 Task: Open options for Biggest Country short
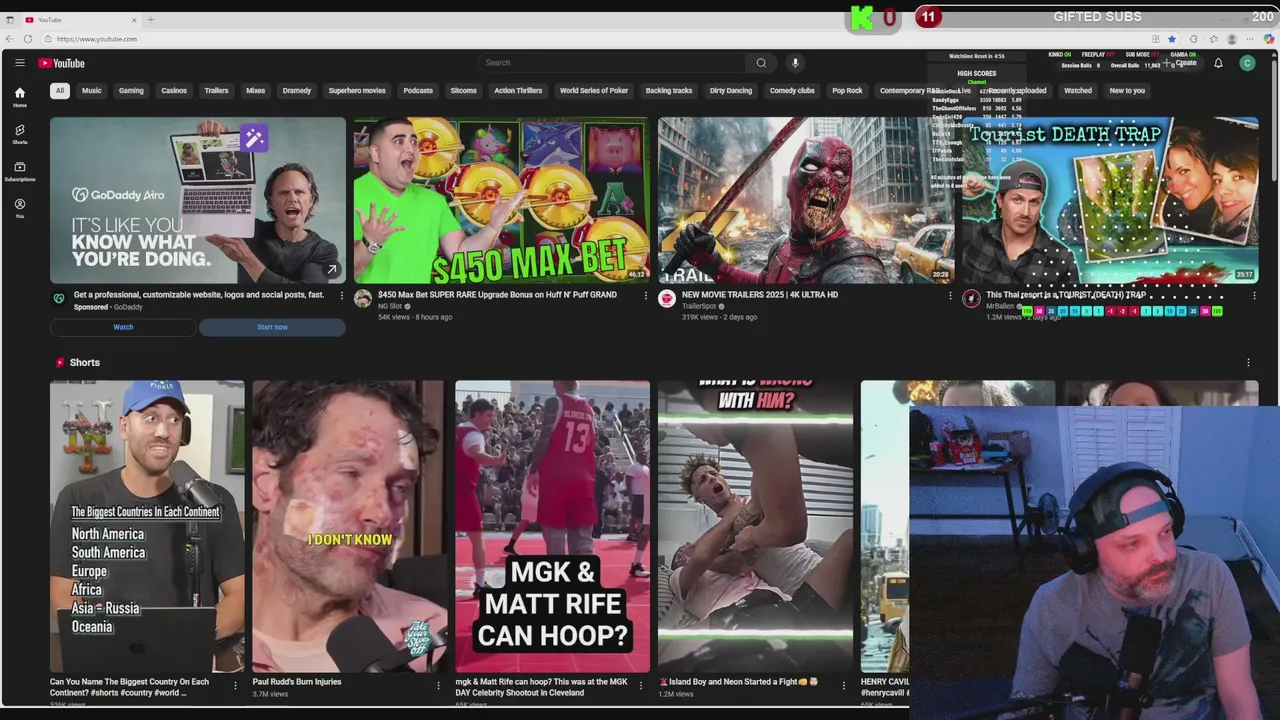[235, 686]
